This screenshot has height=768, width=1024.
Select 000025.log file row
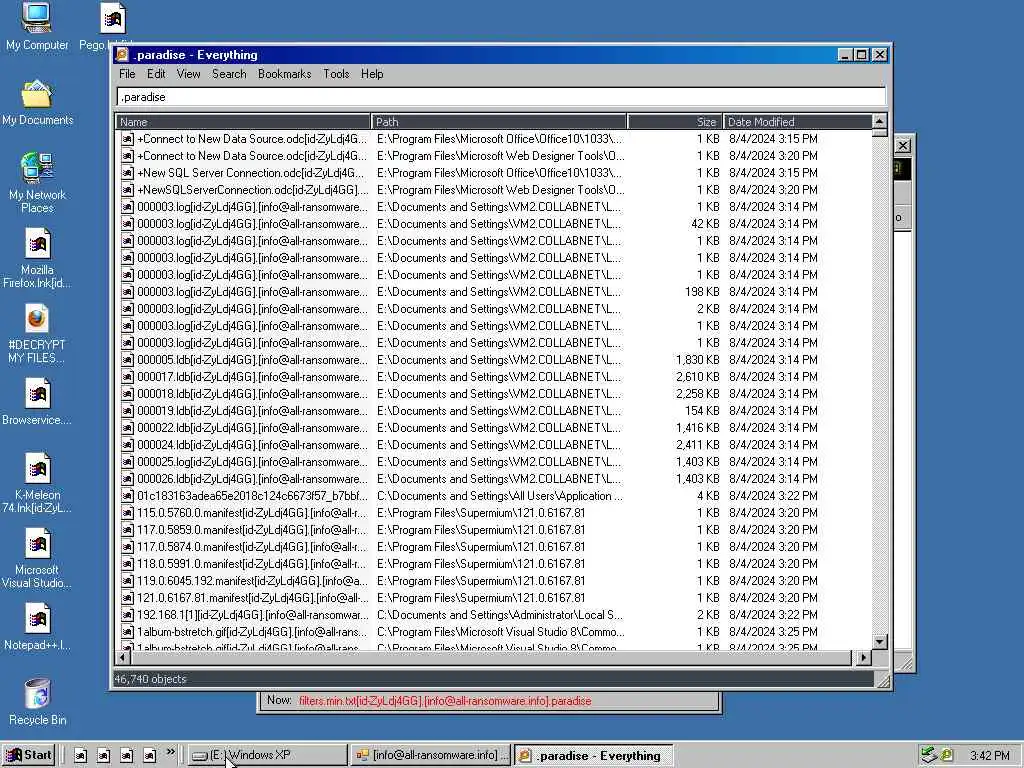(x=494, y=462)
